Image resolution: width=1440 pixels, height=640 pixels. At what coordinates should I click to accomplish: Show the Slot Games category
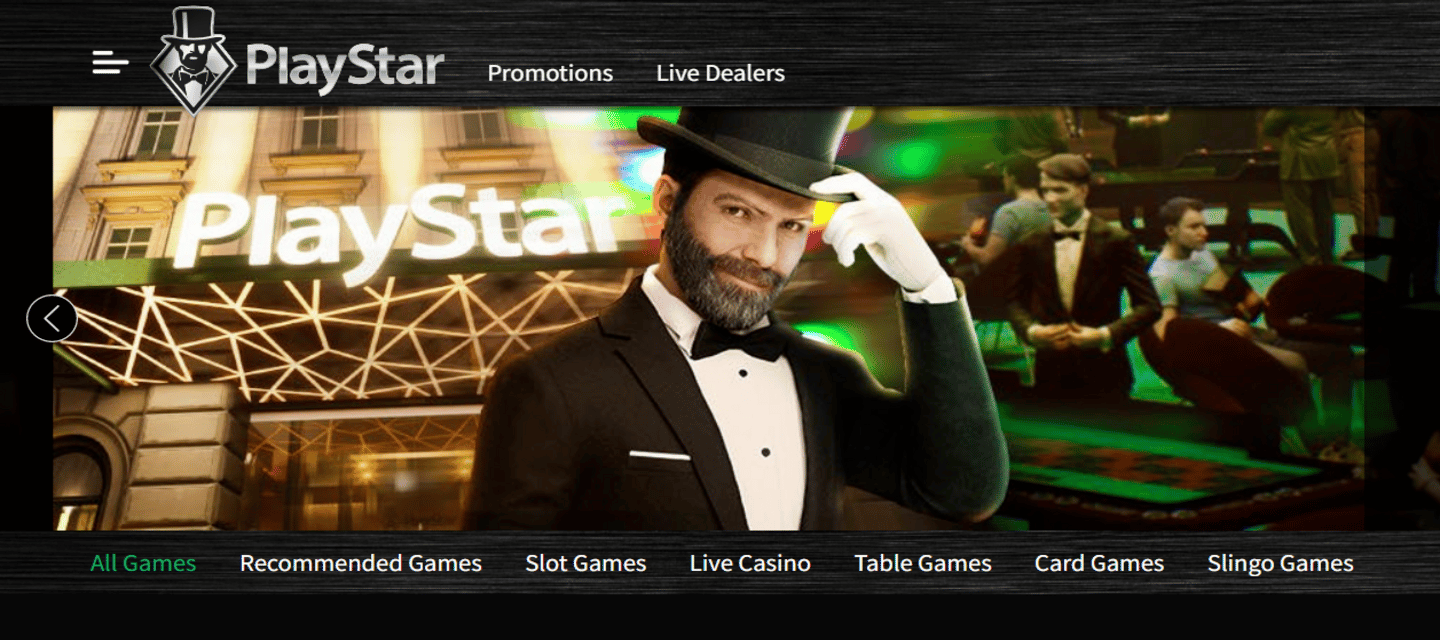point(586,563)
